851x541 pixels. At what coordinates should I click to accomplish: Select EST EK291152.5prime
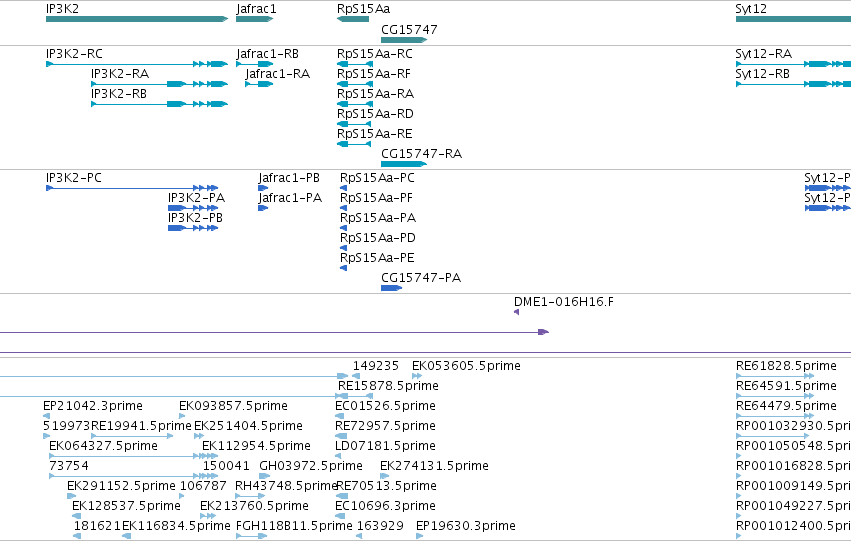pyautogui.click(x=72, y=496)
